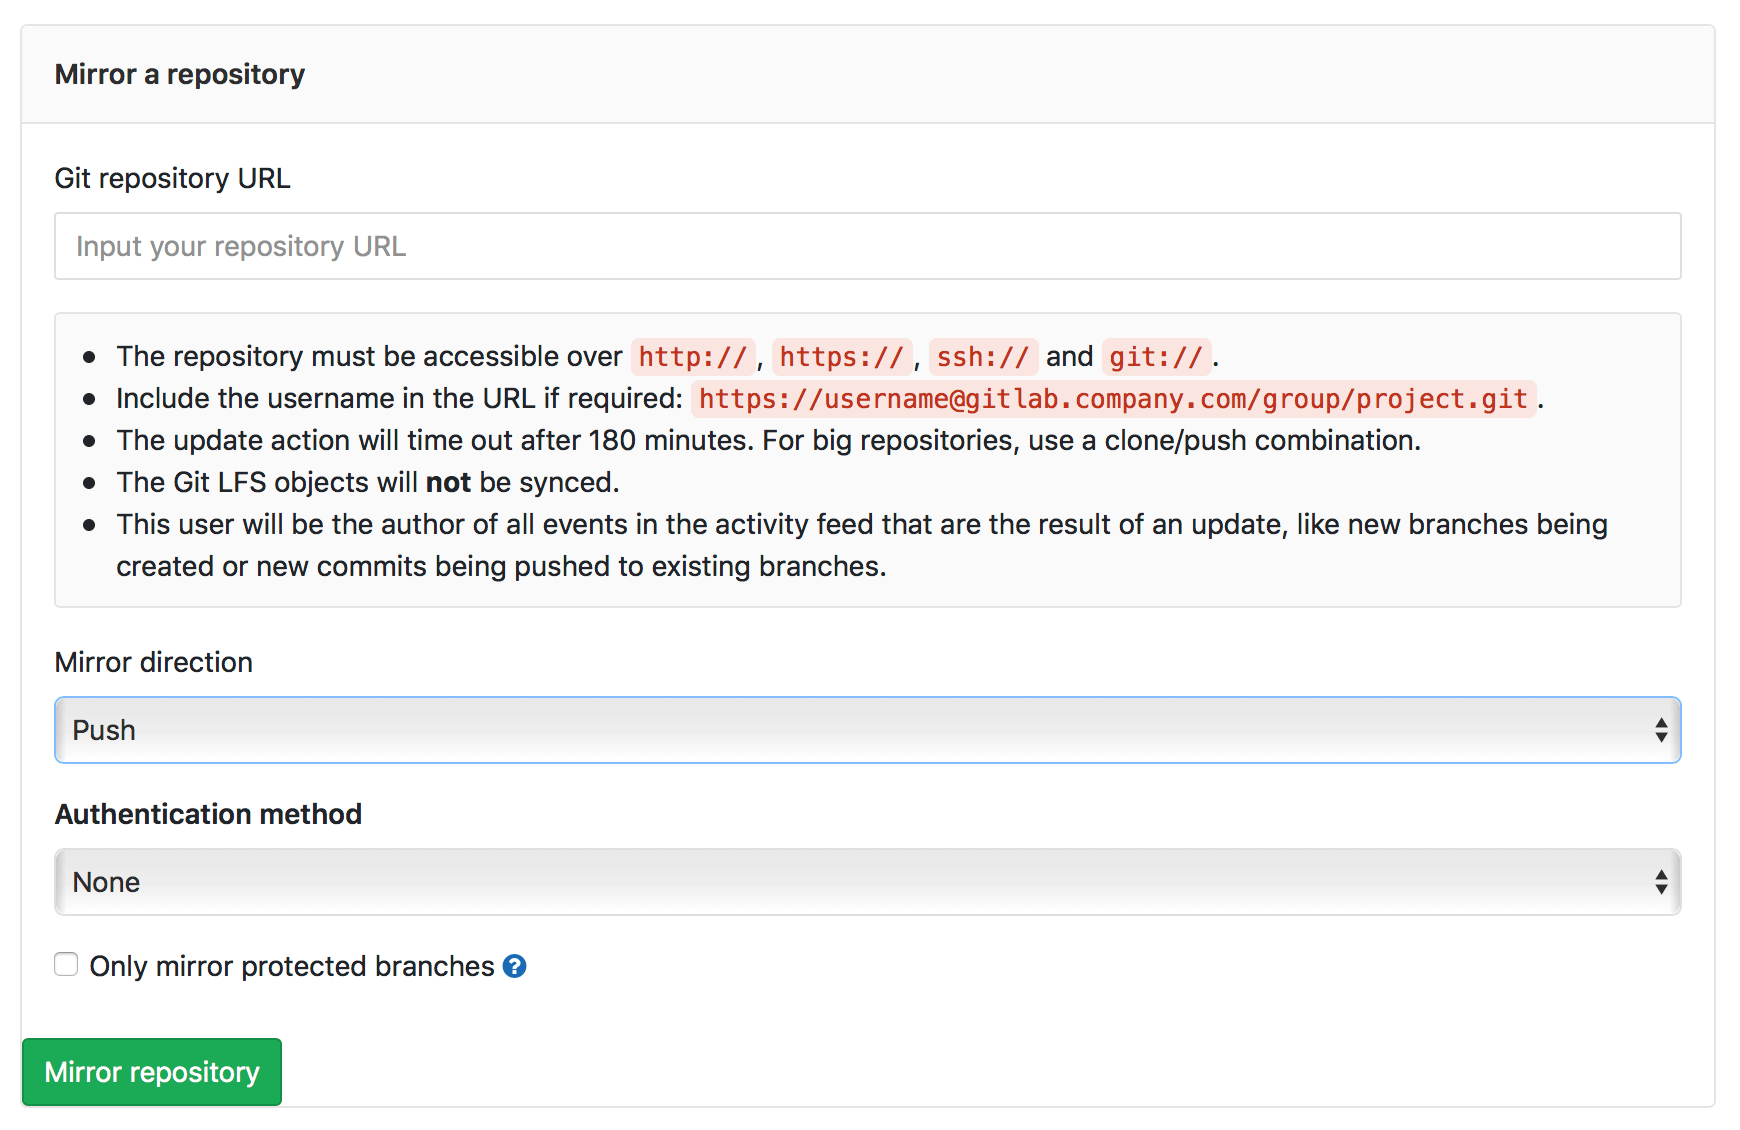Click the Mirror direction label

click(x=152, y=662)
